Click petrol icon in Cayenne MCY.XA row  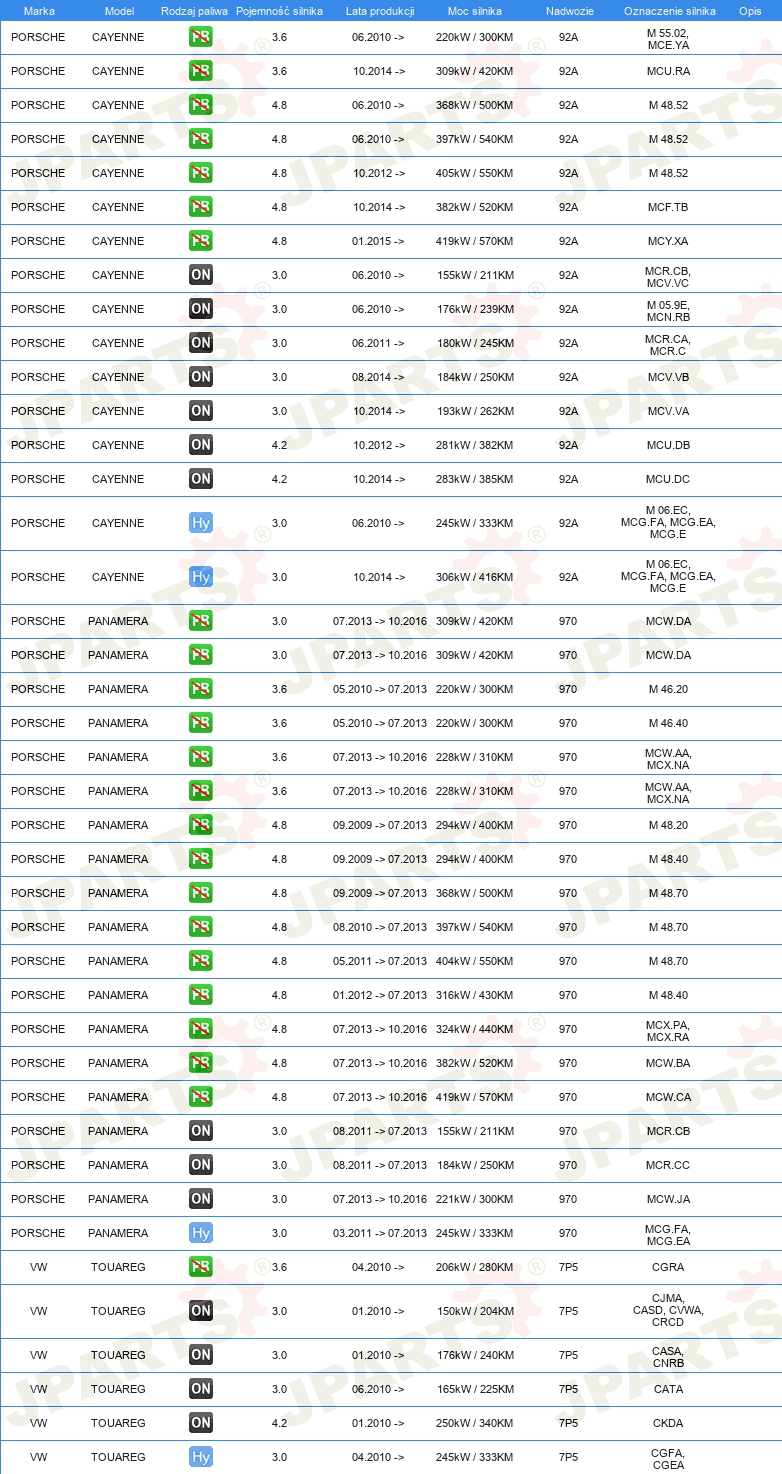(201, 241)
